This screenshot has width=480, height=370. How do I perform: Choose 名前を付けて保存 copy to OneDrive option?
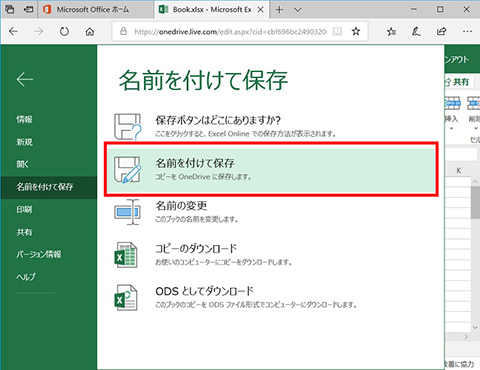click(271, 169)
